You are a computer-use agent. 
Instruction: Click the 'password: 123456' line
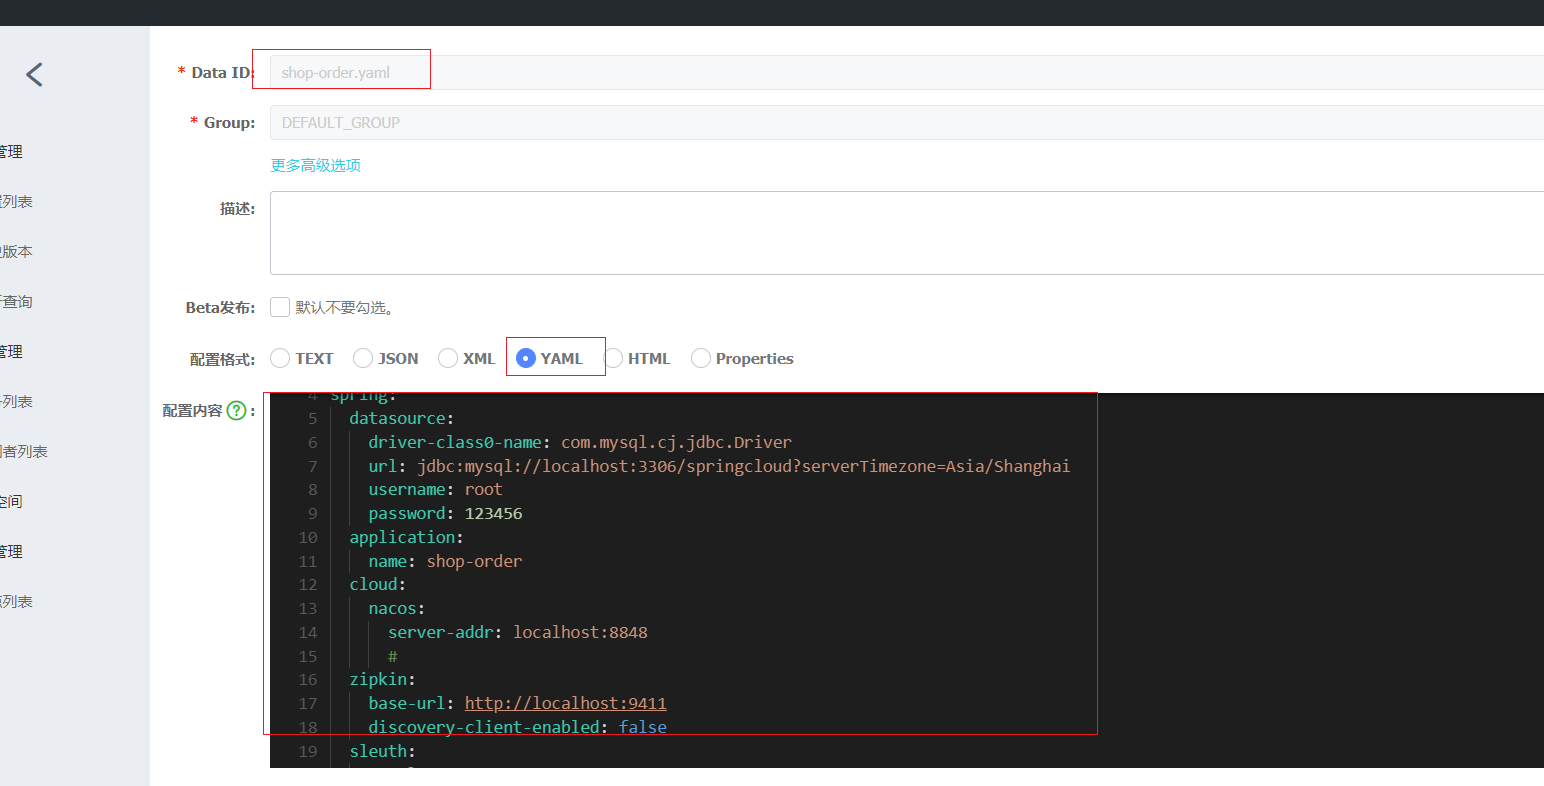tap(445, 513)
